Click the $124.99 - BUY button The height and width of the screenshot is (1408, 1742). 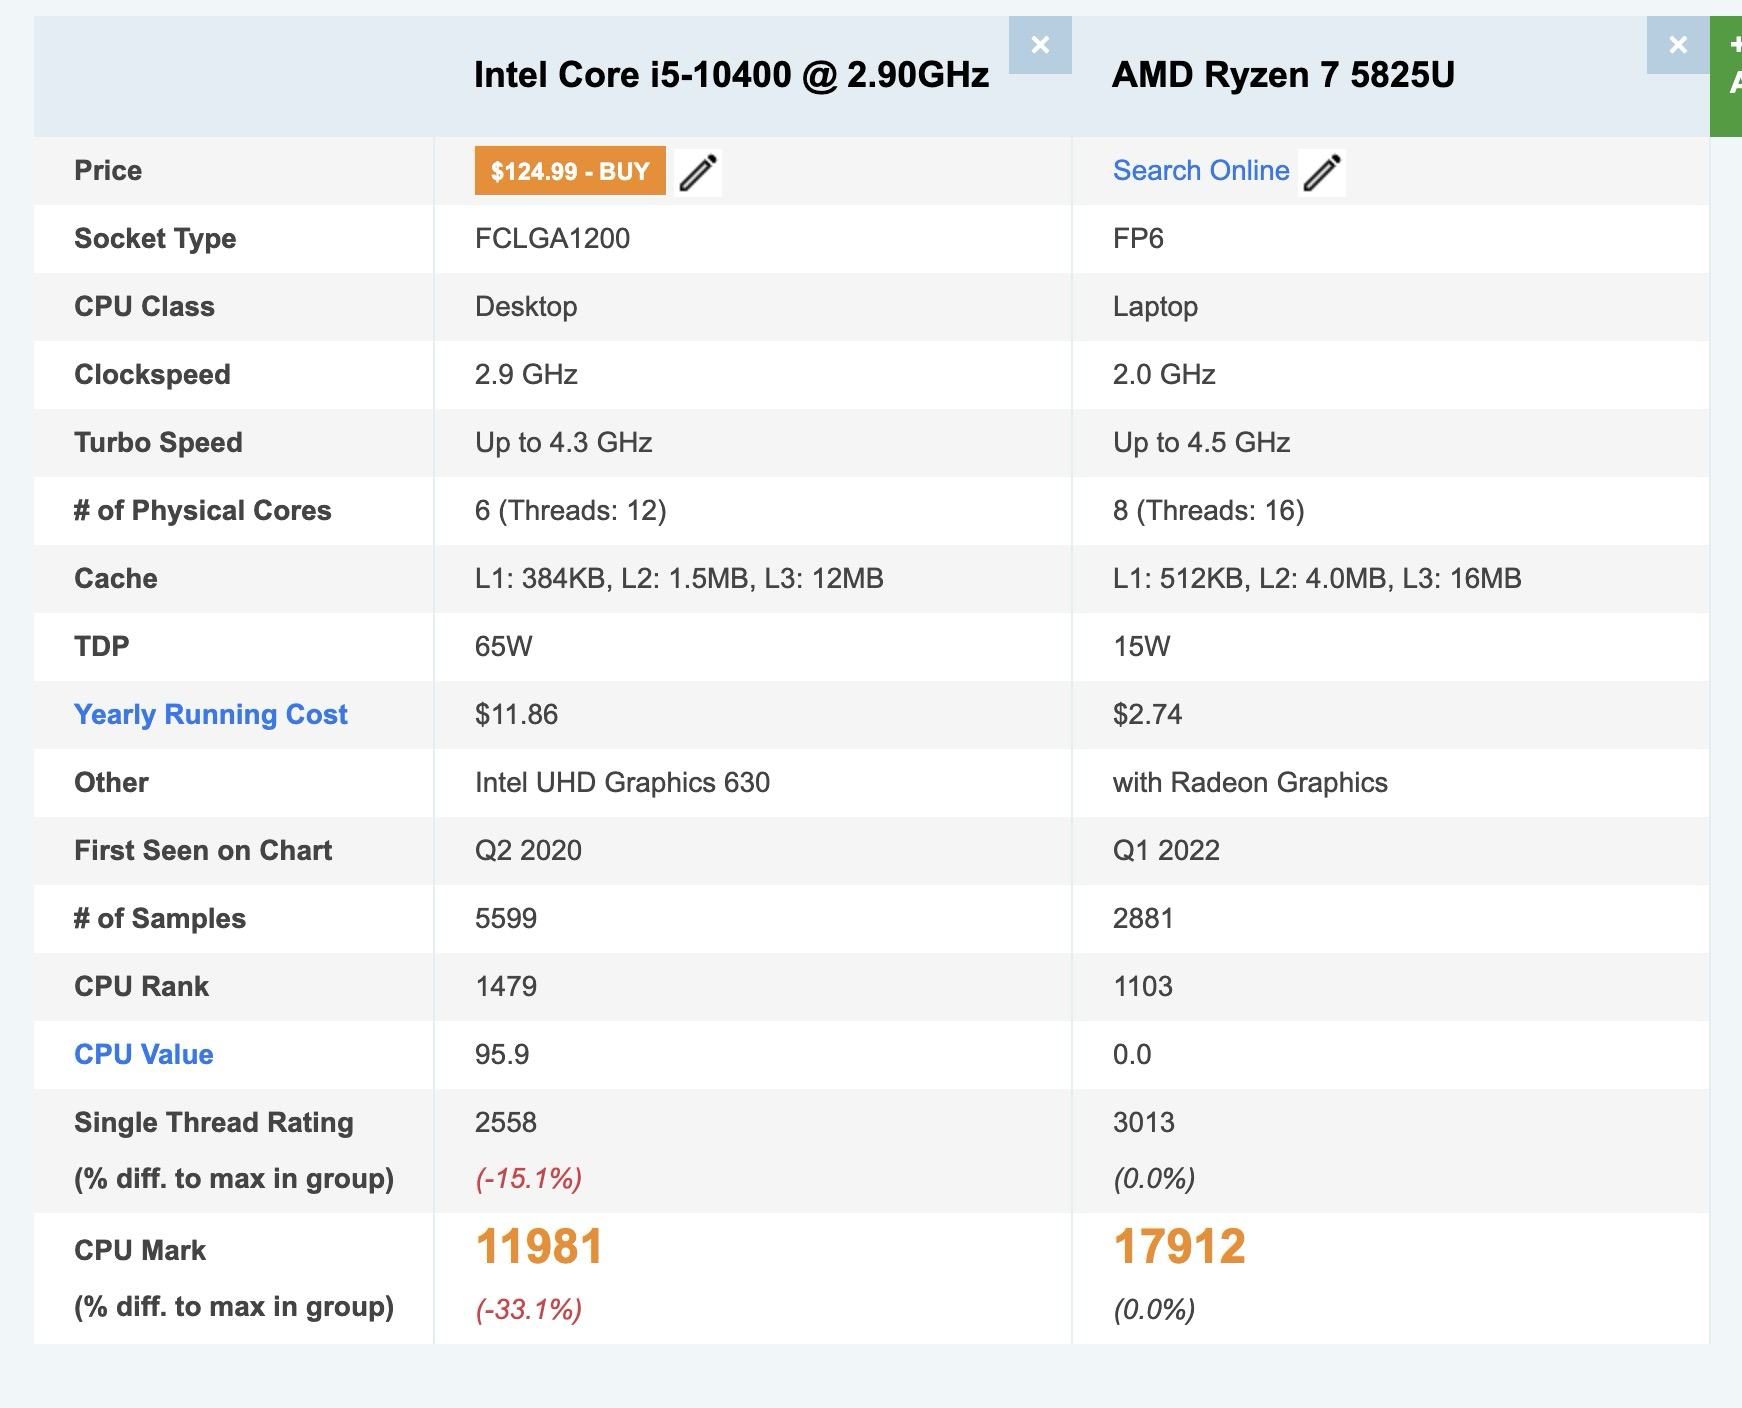570,171
